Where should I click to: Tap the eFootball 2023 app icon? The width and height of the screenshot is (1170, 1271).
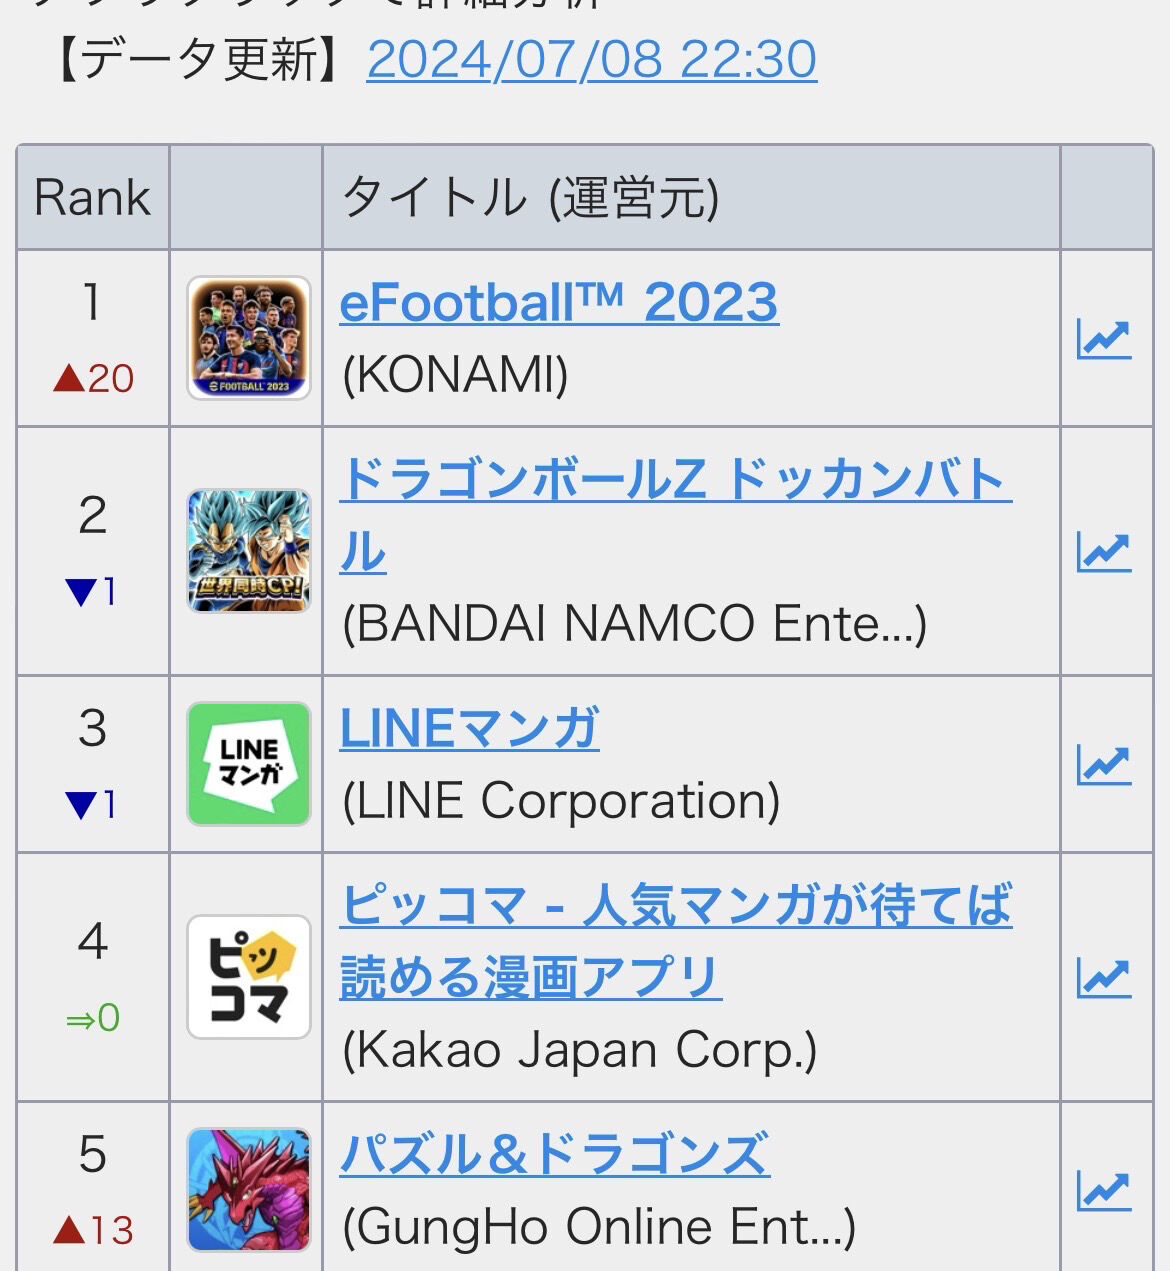(x=249, y=338)
